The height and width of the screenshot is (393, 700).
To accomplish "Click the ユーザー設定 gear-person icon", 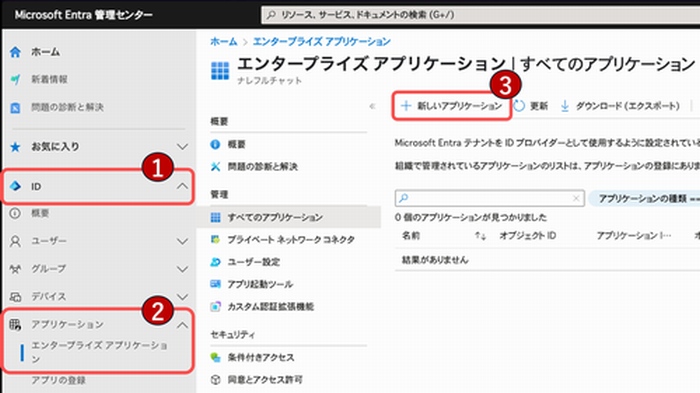I will click(215, 262).
